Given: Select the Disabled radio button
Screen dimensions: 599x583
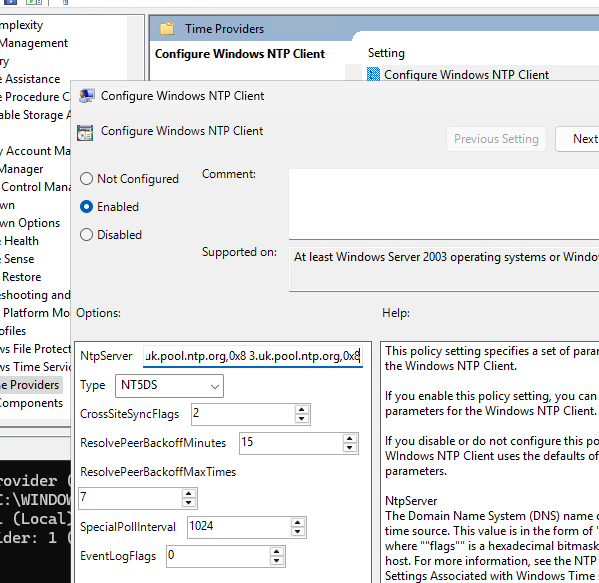Looking at the screenshot, I should click(86, 235).
